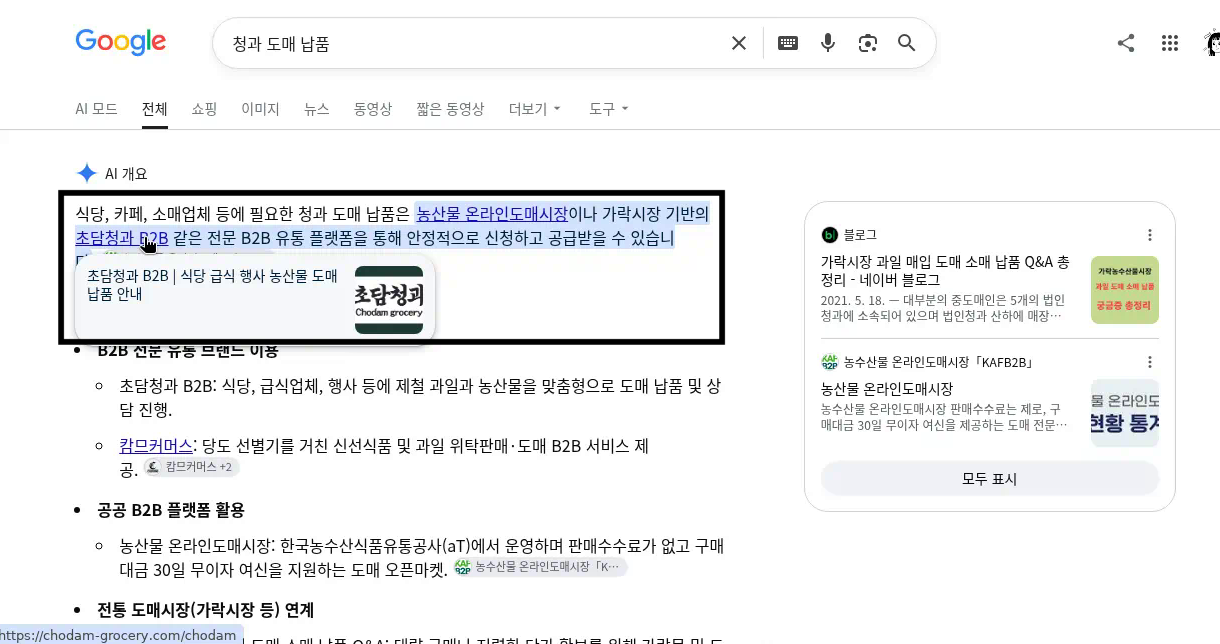The height and width of the screenshot is (644, 1220).
Task: Open the 농산물 온라인도매시장 link
Action: (x=492, y=213)
